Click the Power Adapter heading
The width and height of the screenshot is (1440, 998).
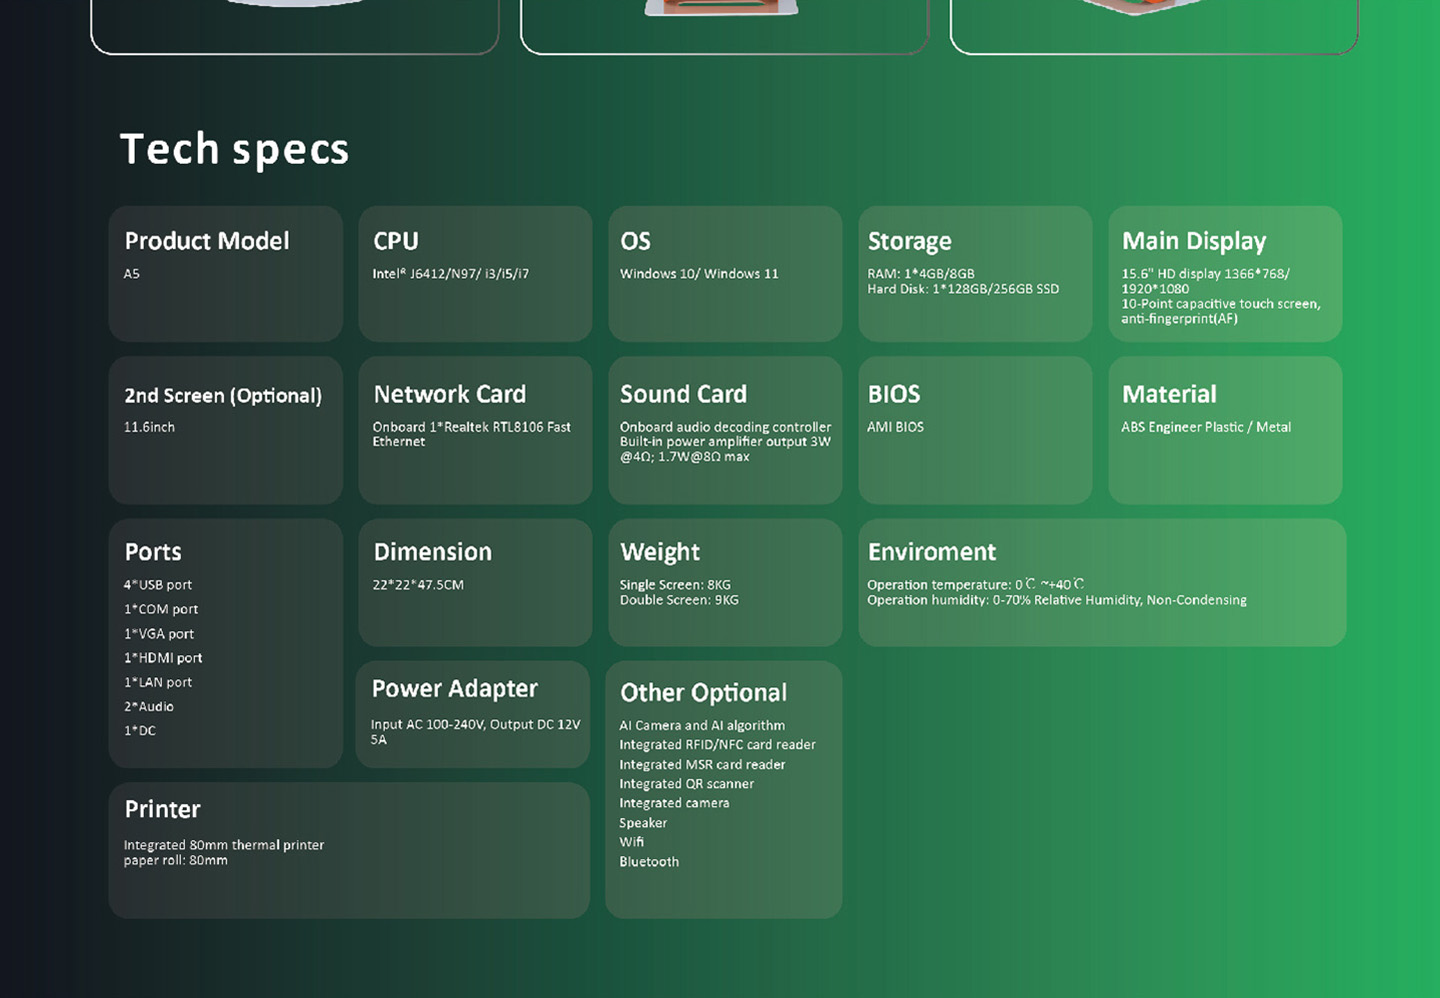[454, 689]
